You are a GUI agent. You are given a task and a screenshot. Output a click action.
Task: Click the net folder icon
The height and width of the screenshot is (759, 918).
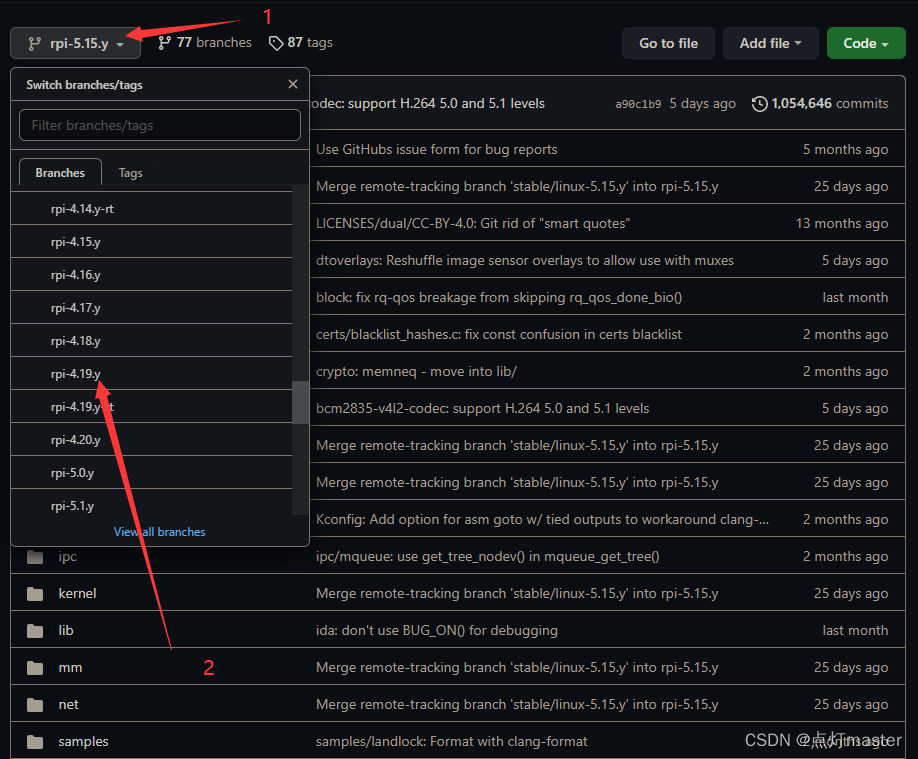pyautogui.click(x=35, y=705)
